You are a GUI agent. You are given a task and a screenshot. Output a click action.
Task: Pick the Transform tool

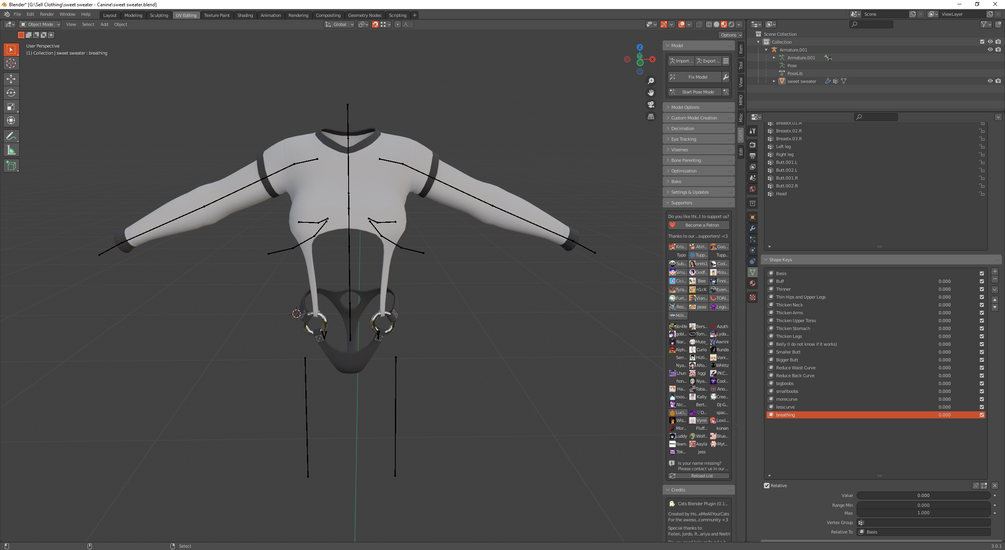click(11, 120)
